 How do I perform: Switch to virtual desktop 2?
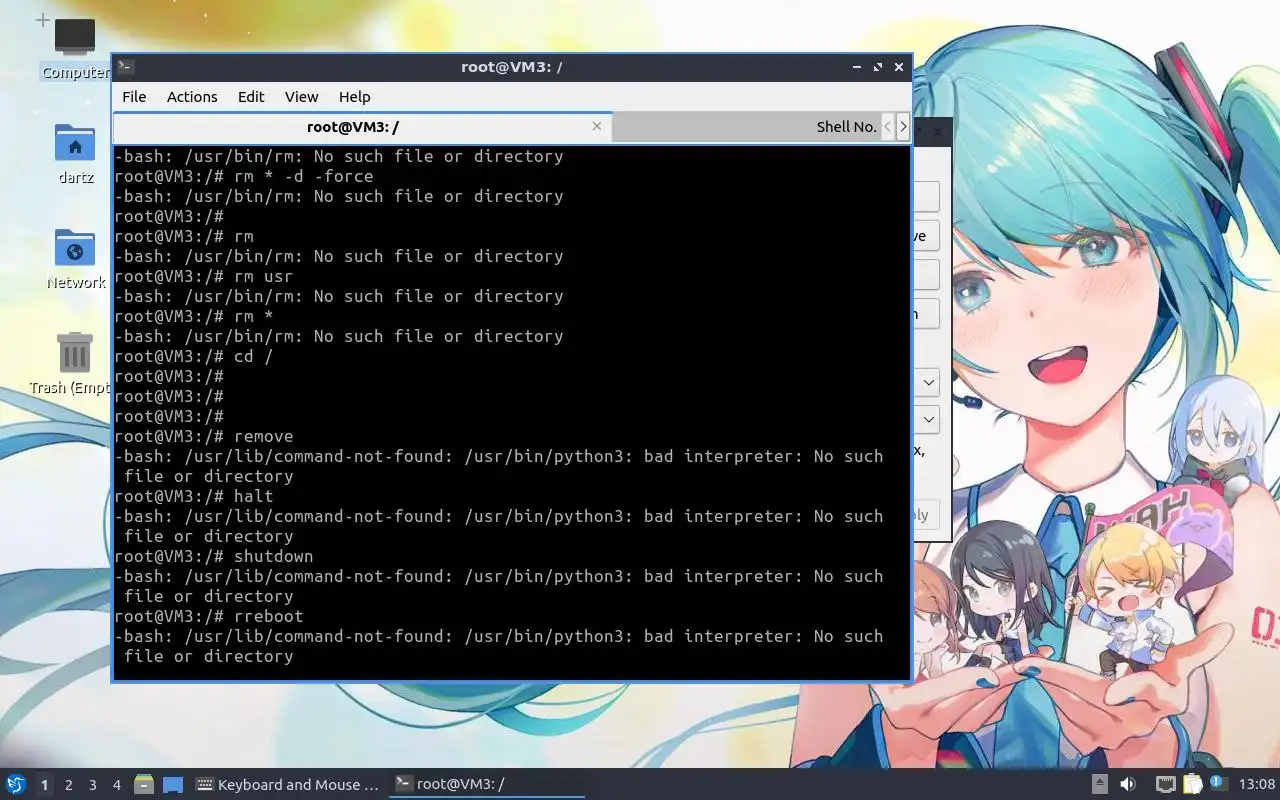(68, 784)
